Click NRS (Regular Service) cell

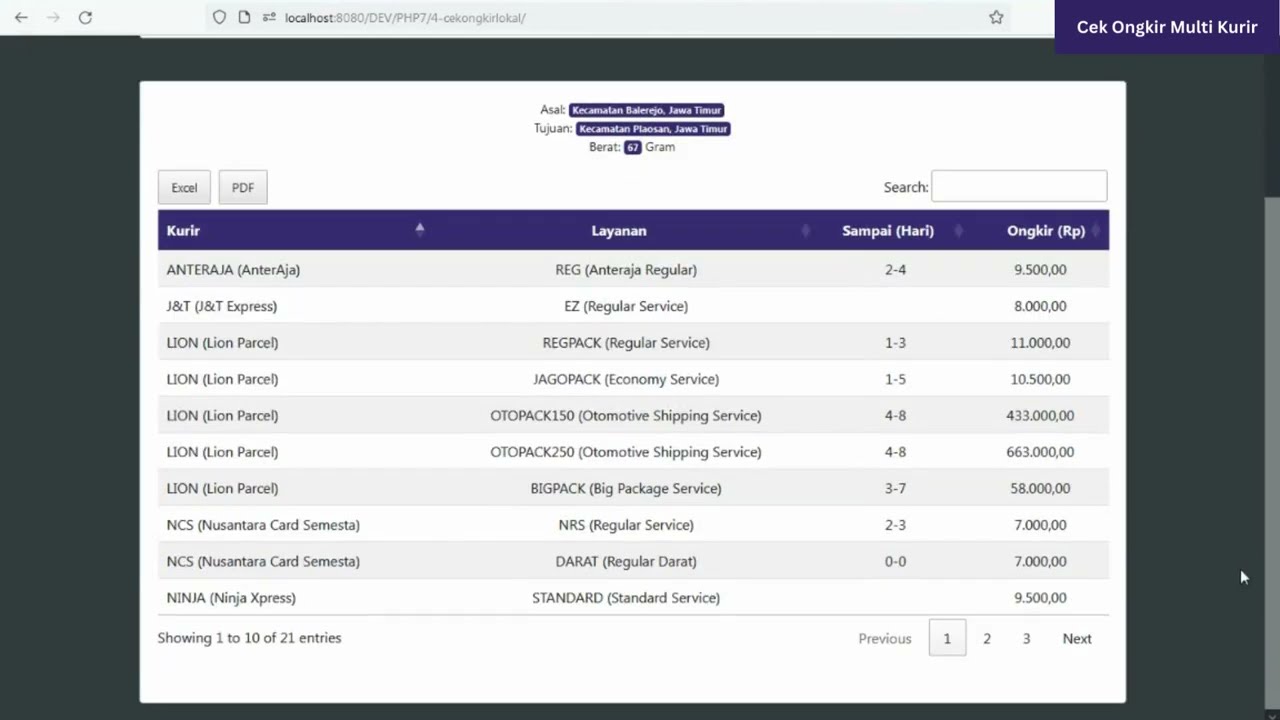click(626, 524)
